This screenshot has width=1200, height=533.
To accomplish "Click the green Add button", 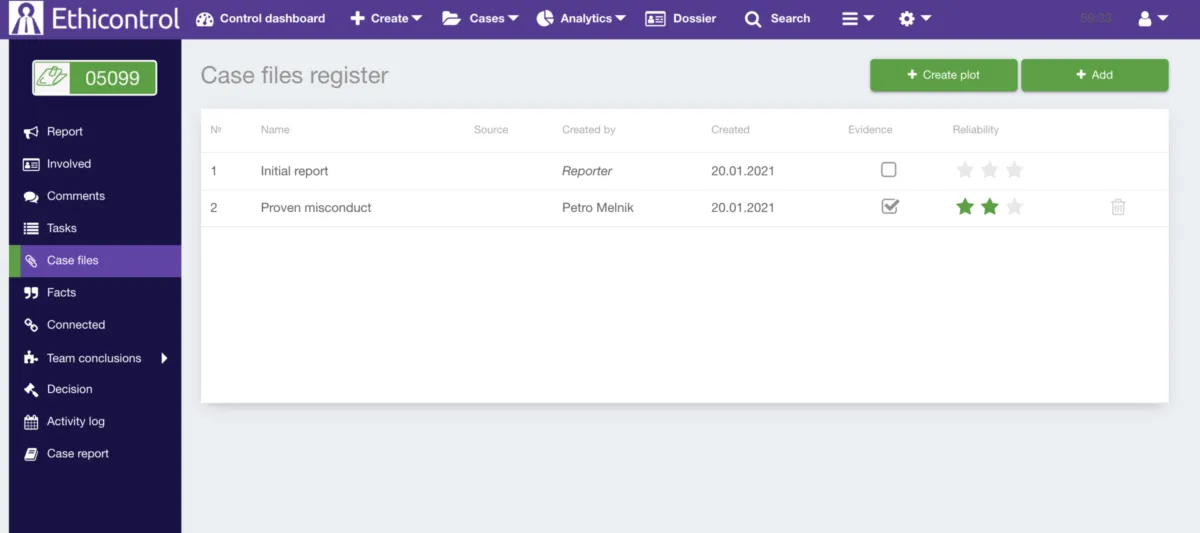I will (x=1094, y=75).
